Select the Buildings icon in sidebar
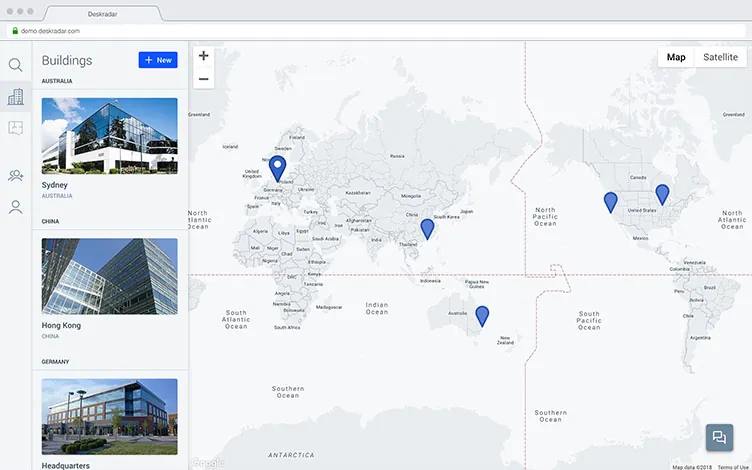 click(15, 96)
